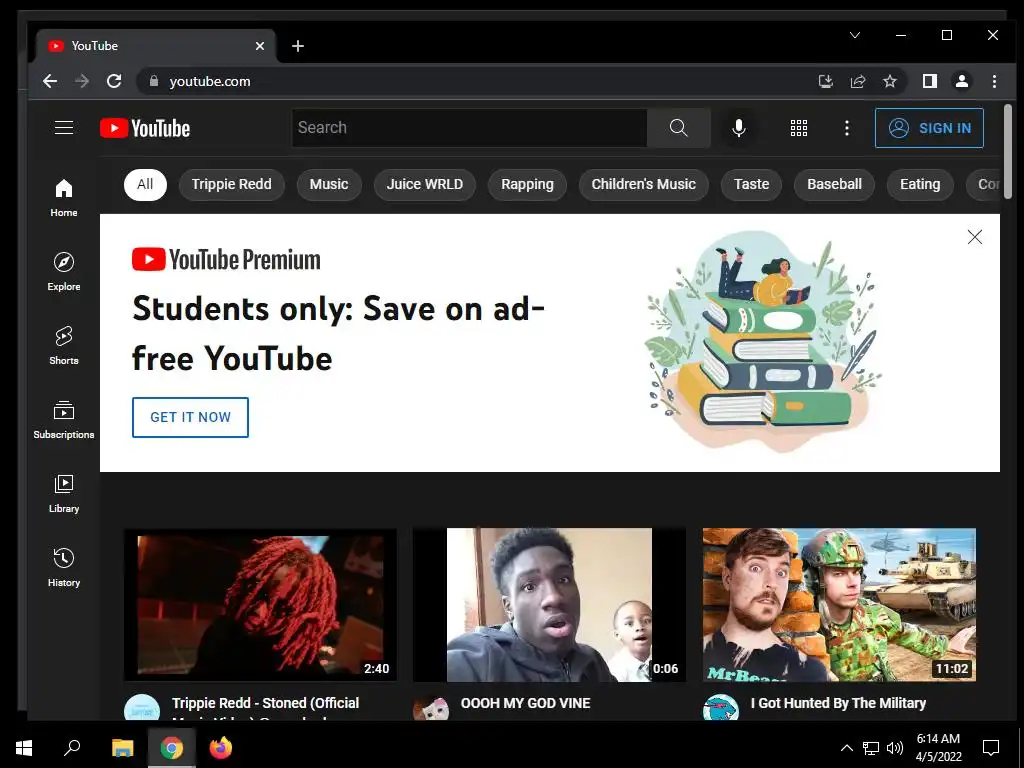
Task: Open Windows notification center
Action: point(991,748)
